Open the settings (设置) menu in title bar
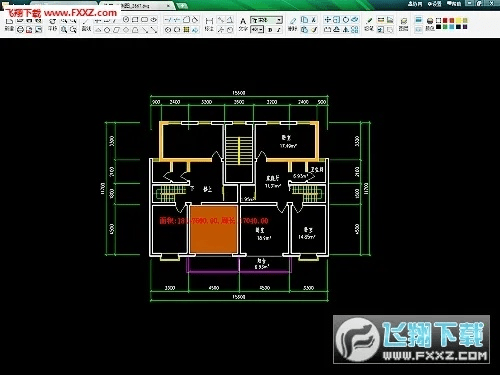This screenshot has height=375, width=500. coord(435,4)
